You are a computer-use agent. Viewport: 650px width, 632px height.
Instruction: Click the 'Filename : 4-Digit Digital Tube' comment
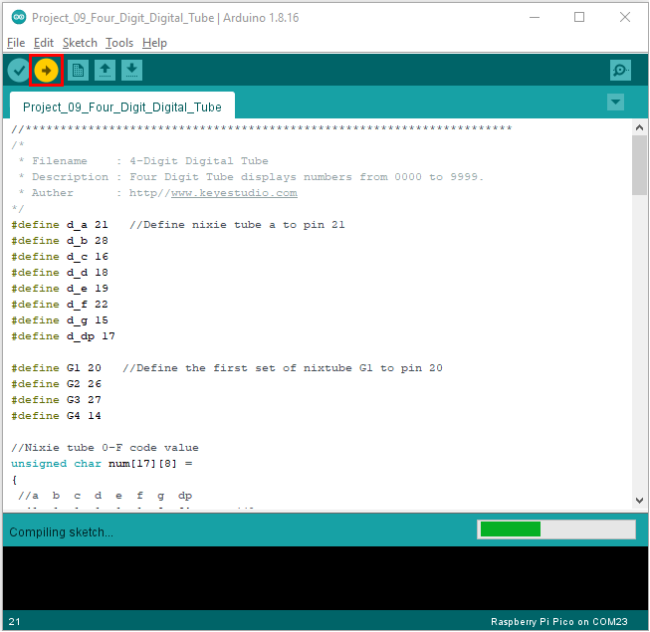click(143, 161)
